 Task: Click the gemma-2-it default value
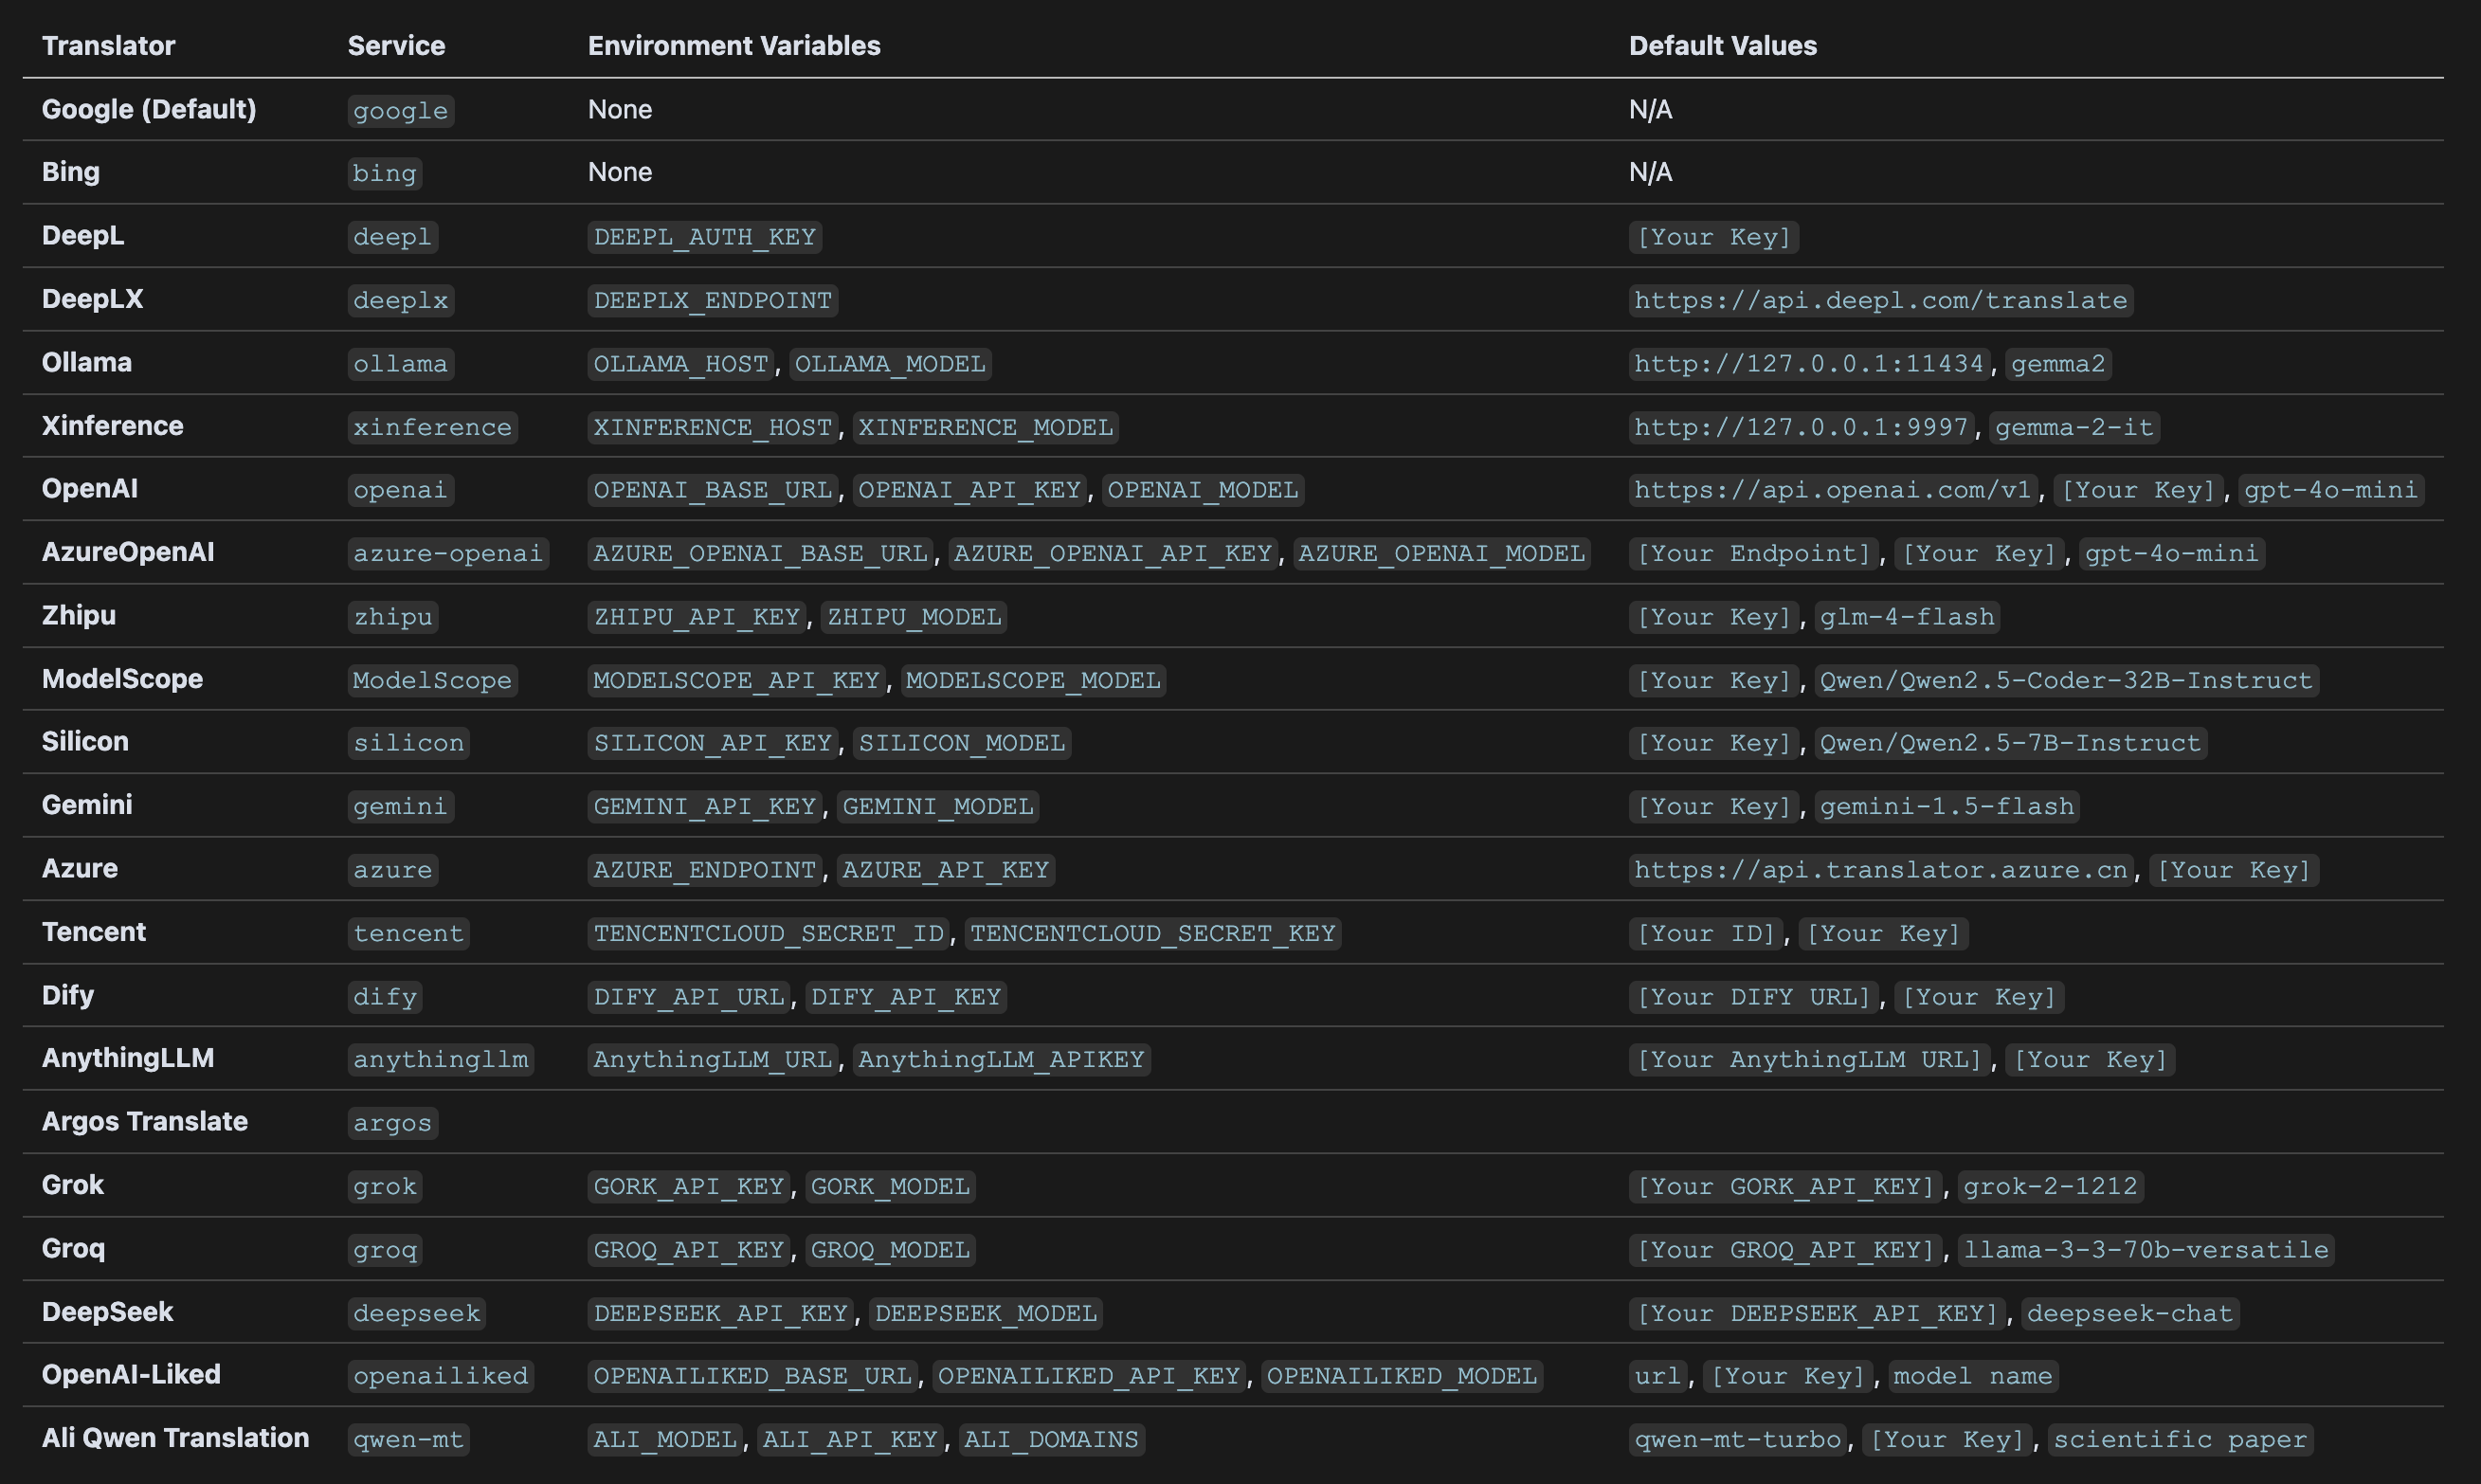click(x=2074, y=427)
